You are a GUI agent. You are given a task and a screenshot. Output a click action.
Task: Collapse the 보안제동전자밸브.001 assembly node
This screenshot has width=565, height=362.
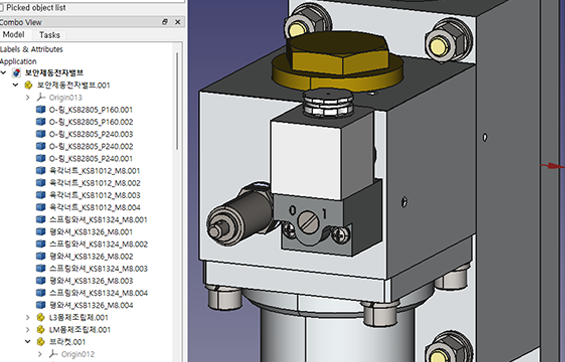tap(15, 85)
